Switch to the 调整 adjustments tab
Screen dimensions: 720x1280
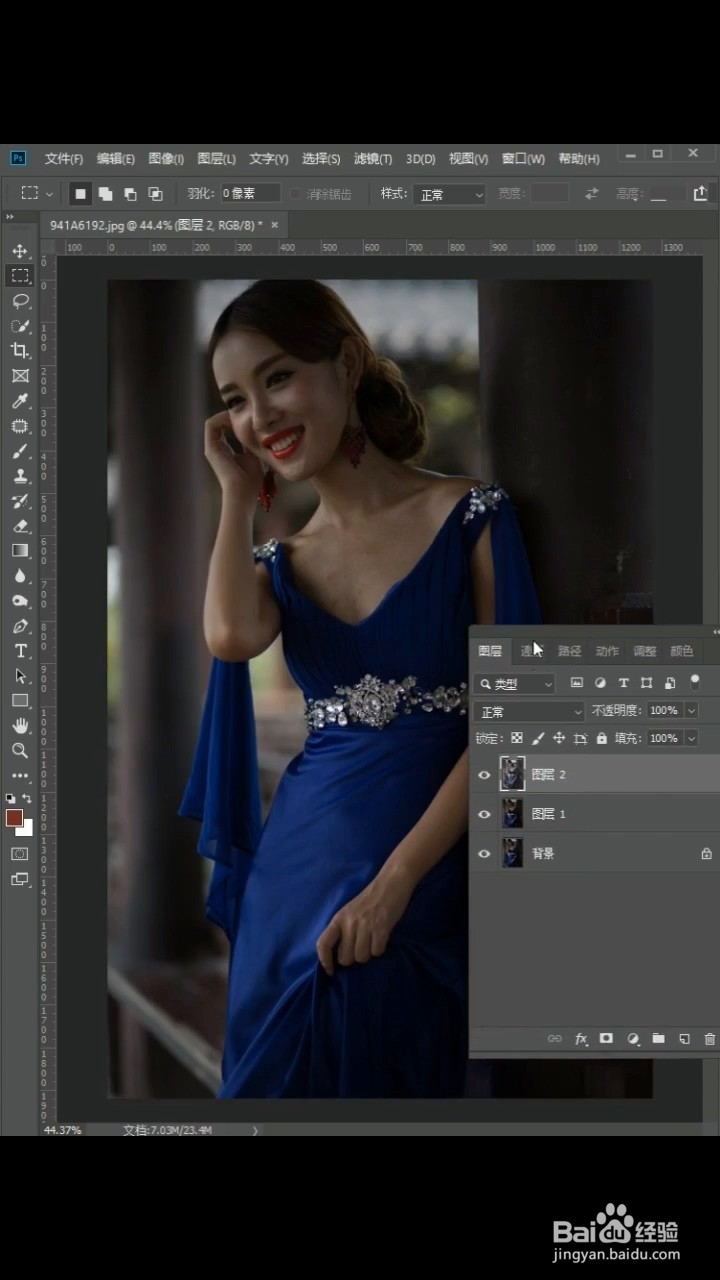tap(645, 651)
